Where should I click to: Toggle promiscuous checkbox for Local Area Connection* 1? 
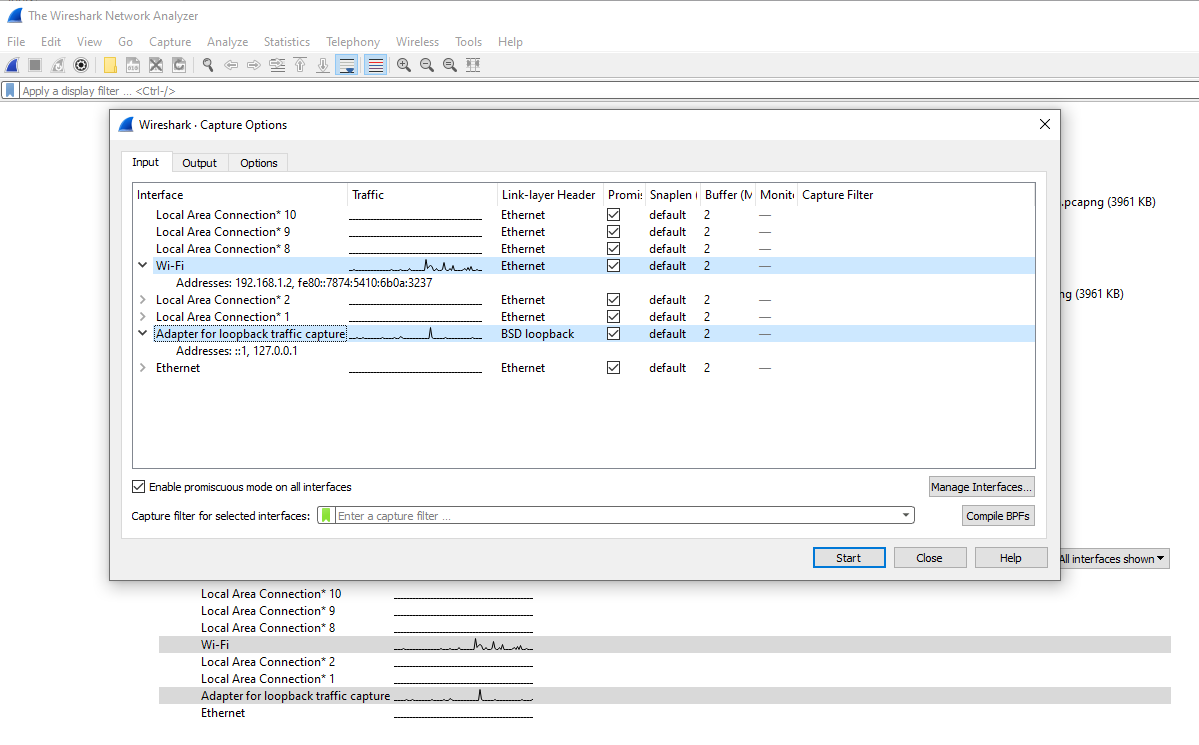tap(613, 317)
